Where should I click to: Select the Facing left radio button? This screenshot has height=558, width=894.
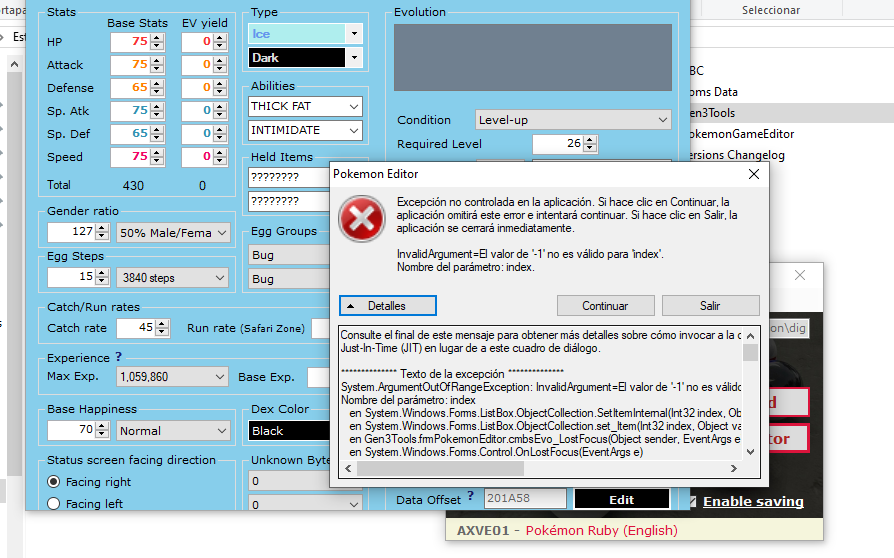55,505
